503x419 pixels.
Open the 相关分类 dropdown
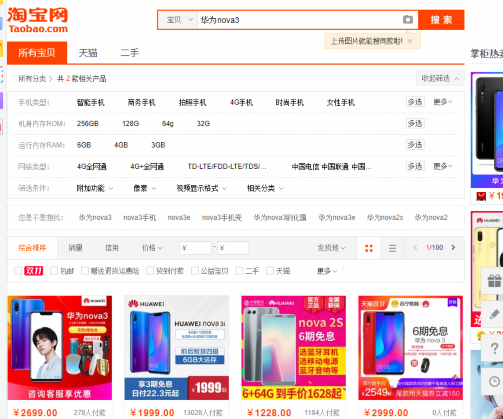[265, 188]
